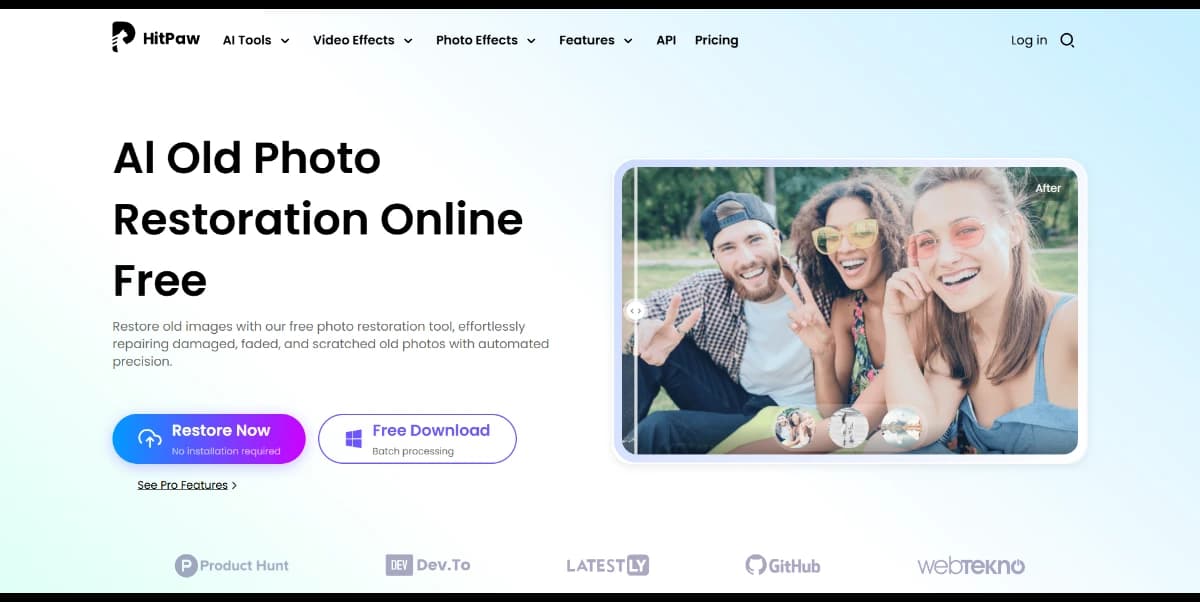Click the HitPaw logo
The width and height of the screenshot is (1200, 602).
pos(156,38)
